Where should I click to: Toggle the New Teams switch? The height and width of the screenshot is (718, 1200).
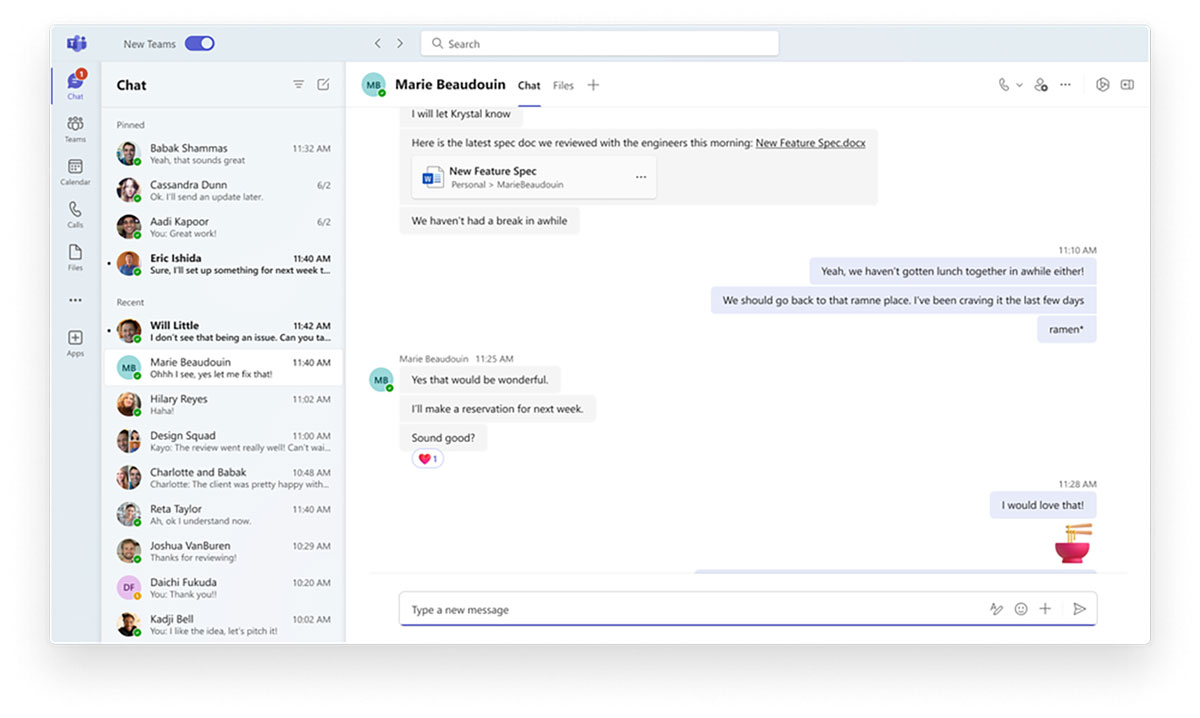pyautogui.click(x=199, y=44)
